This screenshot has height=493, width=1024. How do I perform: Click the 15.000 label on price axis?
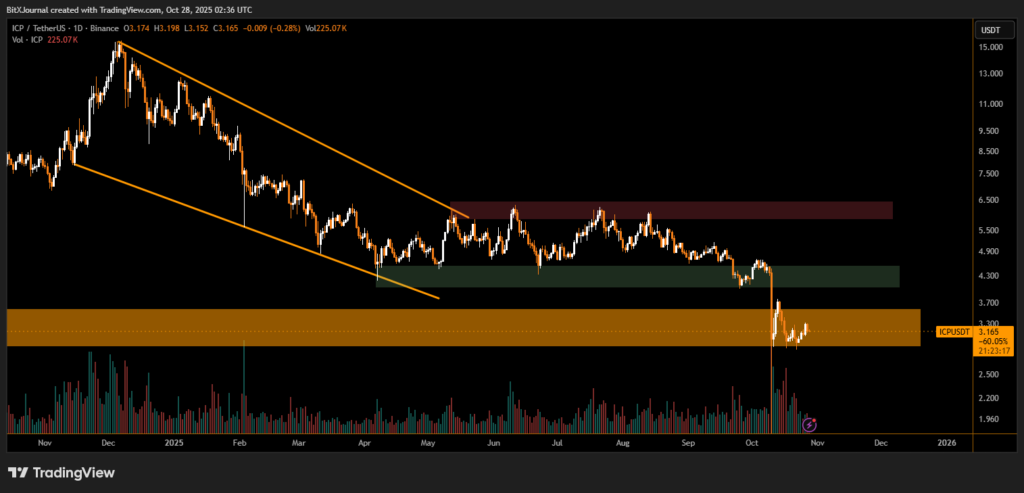991,47
